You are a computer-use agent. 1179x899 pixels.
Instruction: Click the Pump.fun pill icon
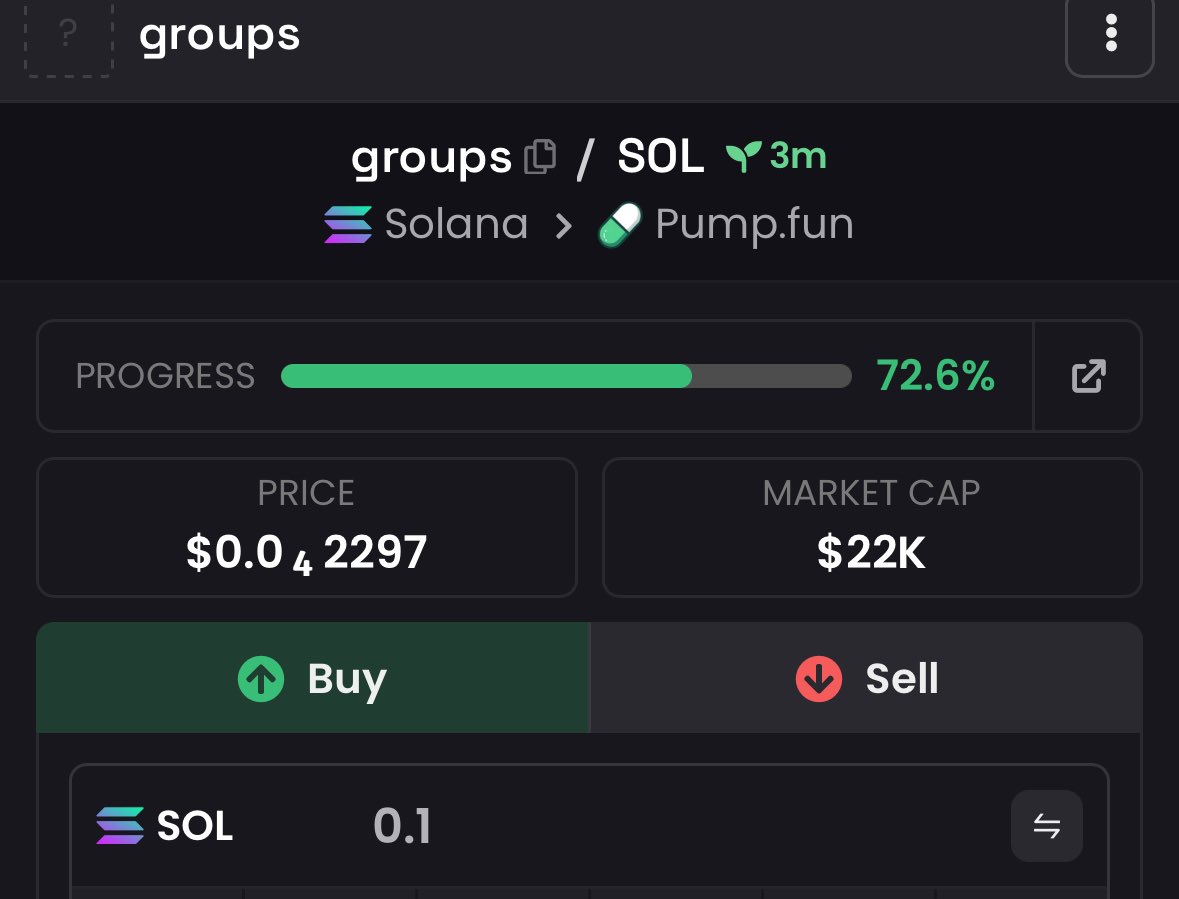click(620, 225)
